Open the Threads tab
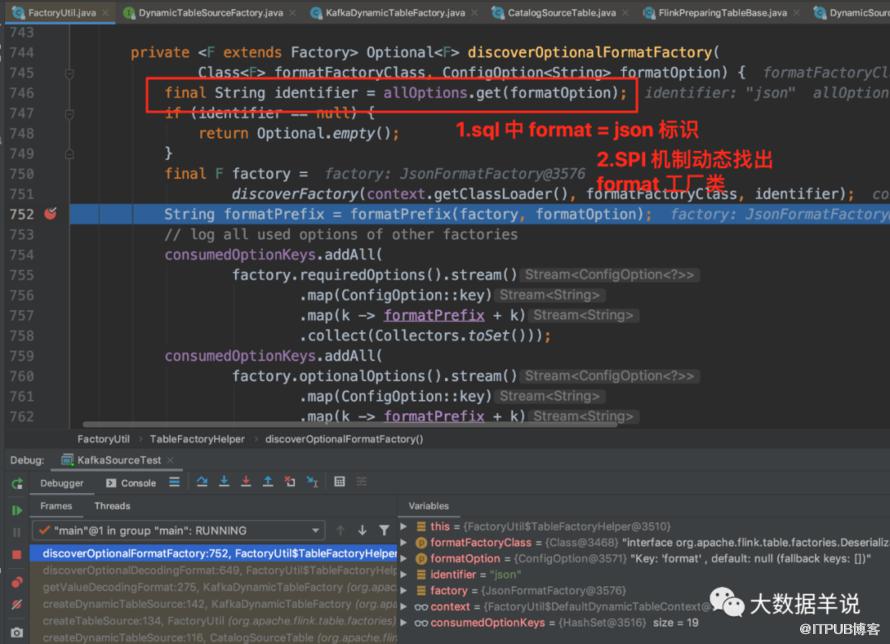890x644 pixels. pos(112,506)
